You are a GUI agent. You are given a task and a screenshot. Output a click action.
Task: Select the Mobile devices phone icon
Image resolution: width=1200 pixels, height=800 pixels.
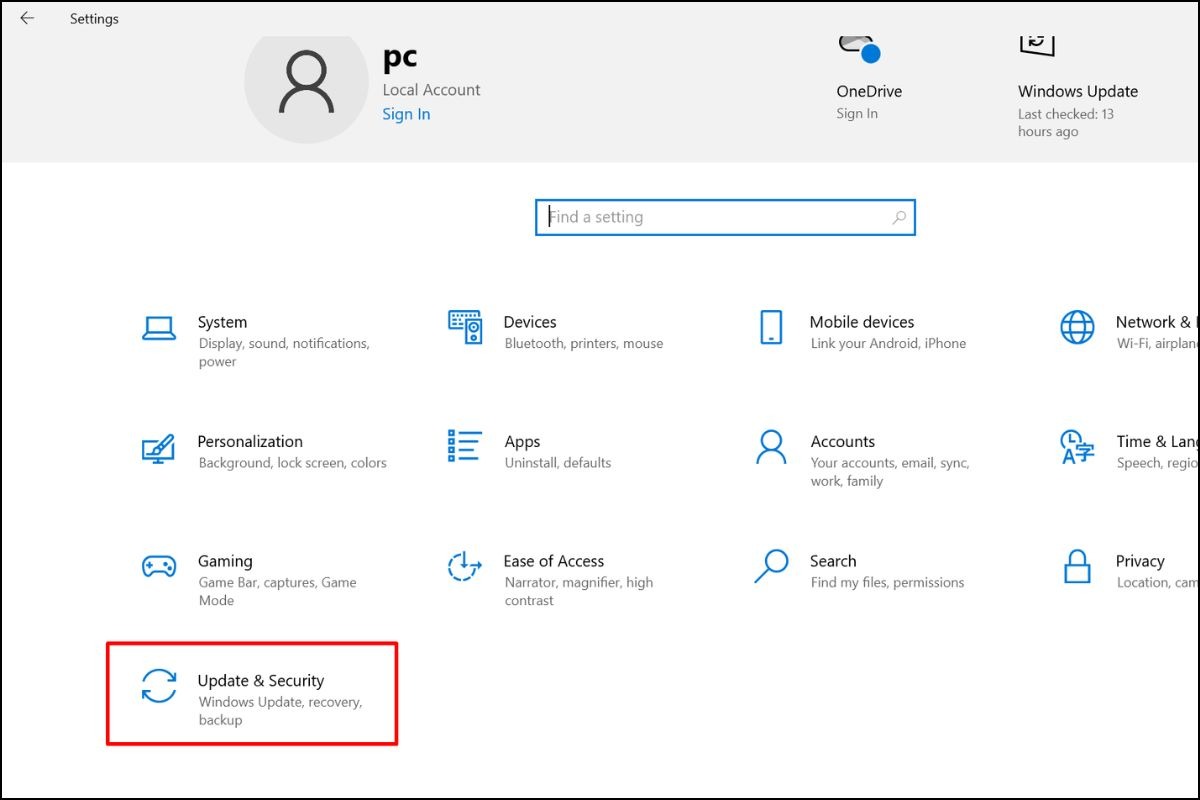771,327
